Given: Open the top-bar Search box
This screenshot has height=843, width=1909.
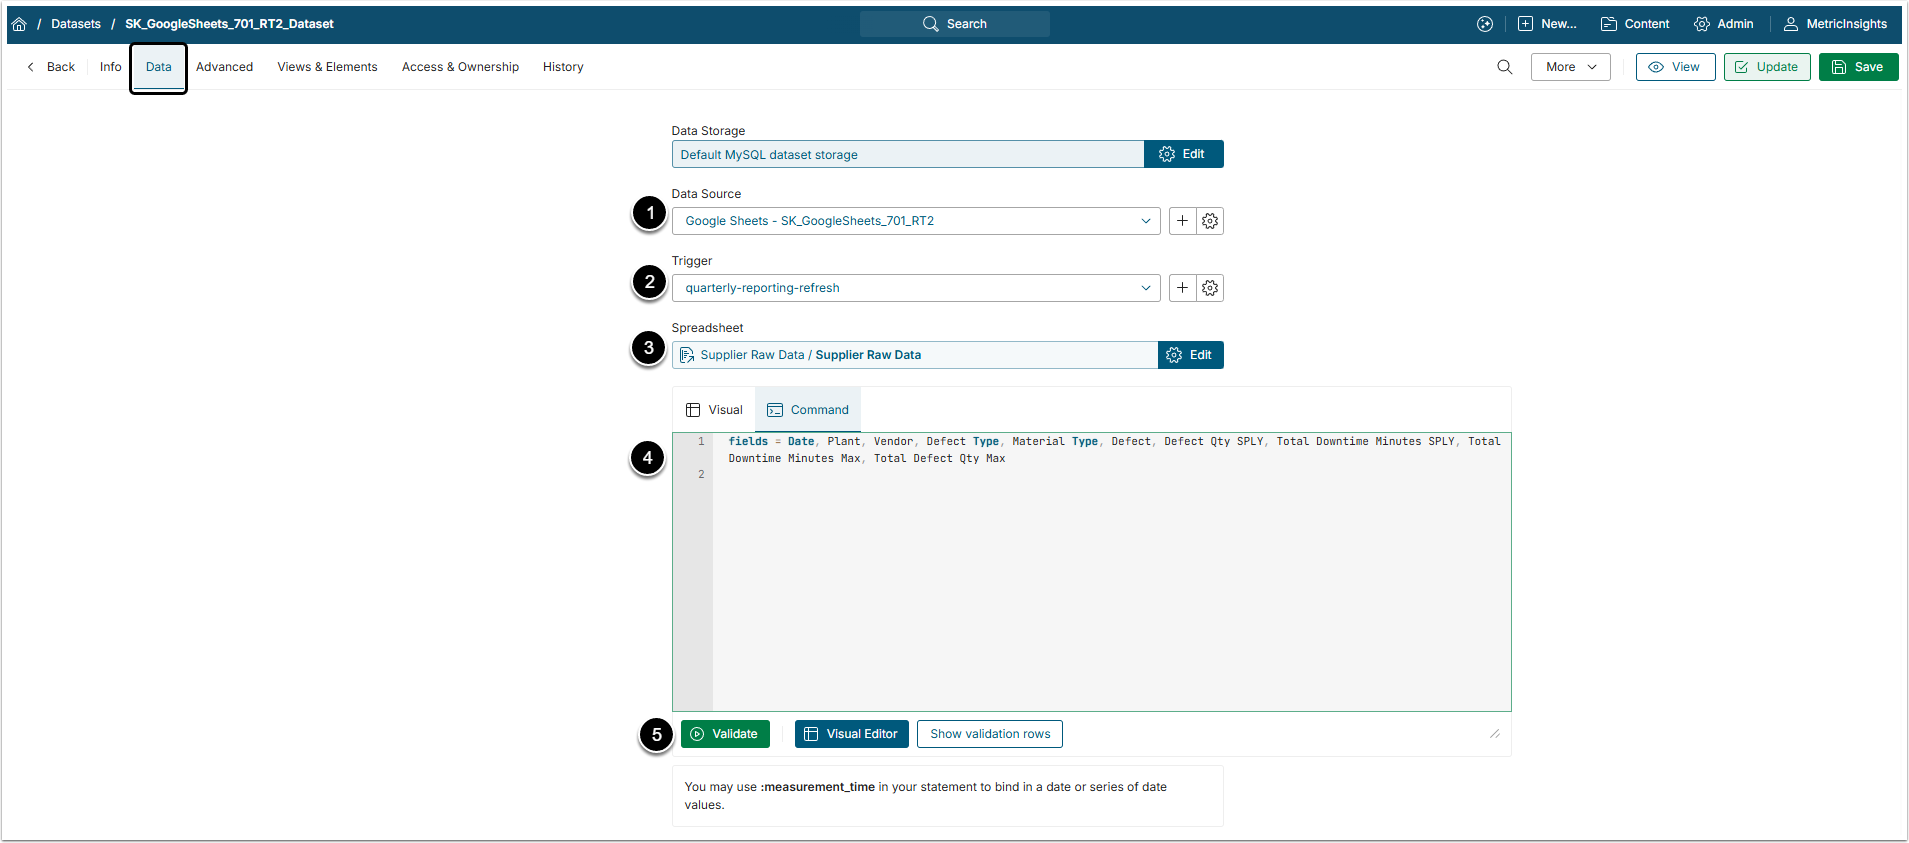Looking at the screenshot, I should pos(955,24).
